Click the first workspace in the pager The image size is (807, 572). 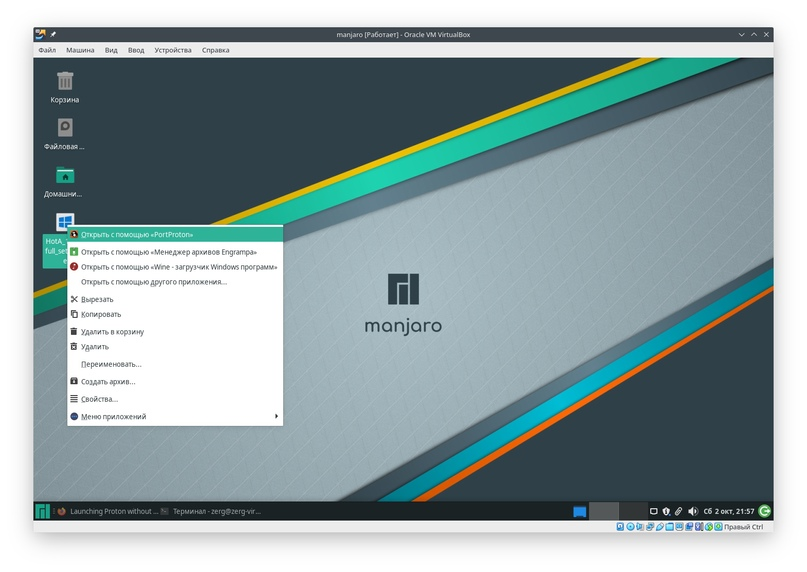point(604,511)
